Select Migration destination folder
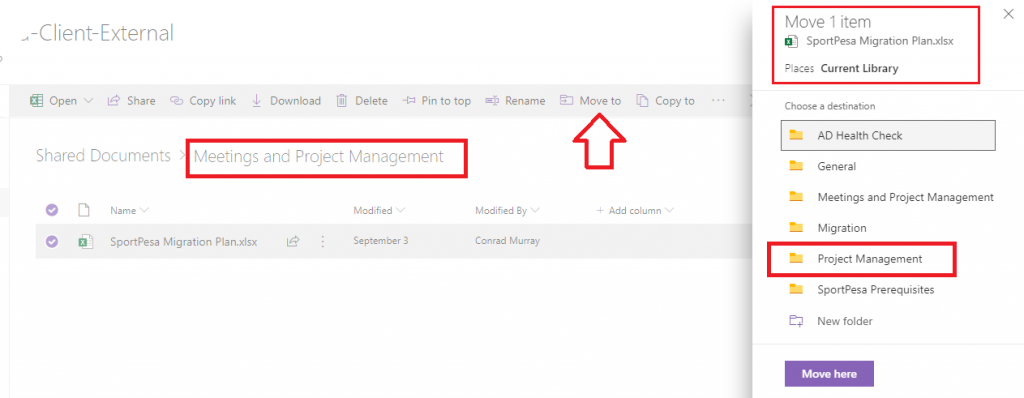This screenshot has height=398, width=1024. pyautogui.click(x=888, y=228)
